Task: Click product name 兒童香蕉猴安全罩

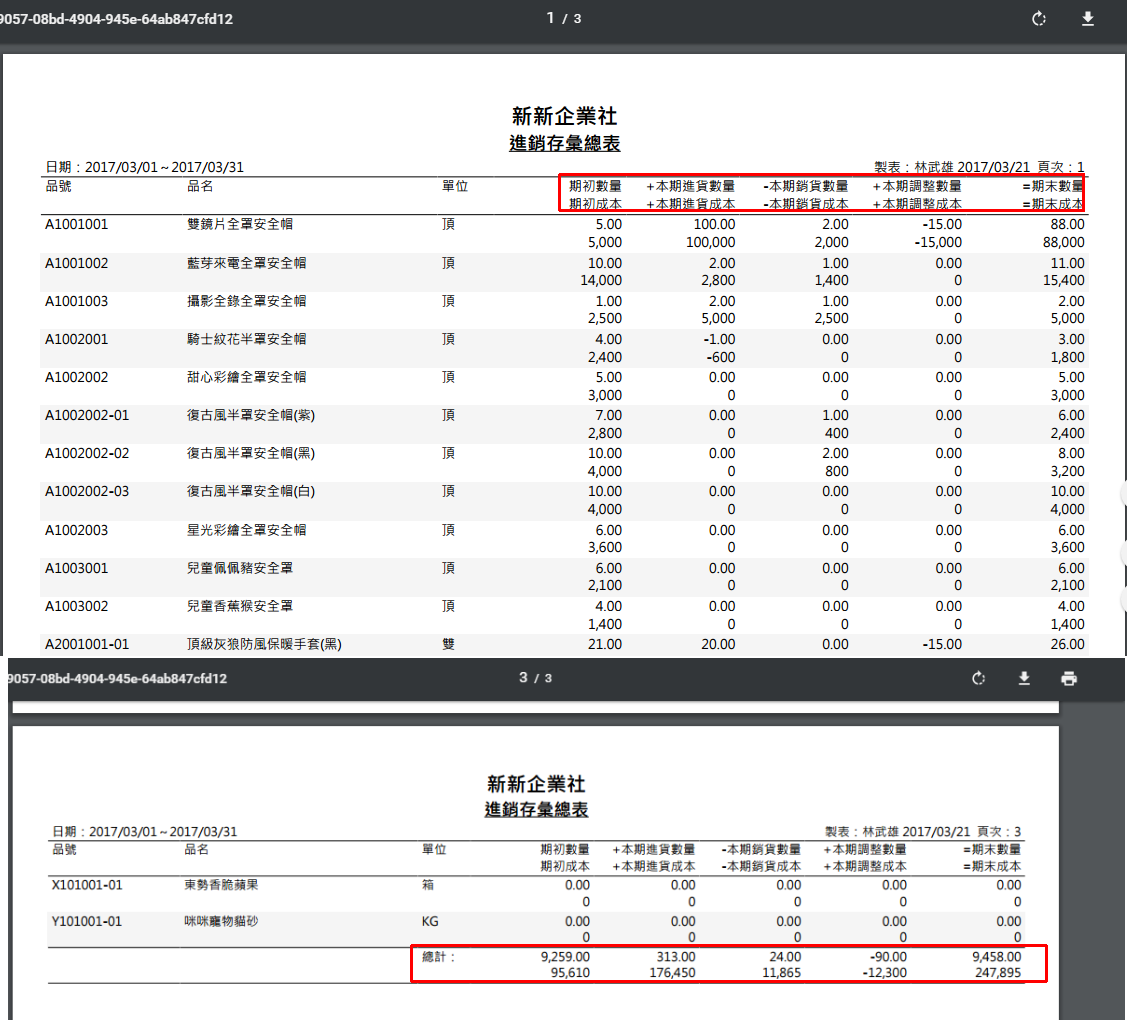Action: [x=239, y=607]
